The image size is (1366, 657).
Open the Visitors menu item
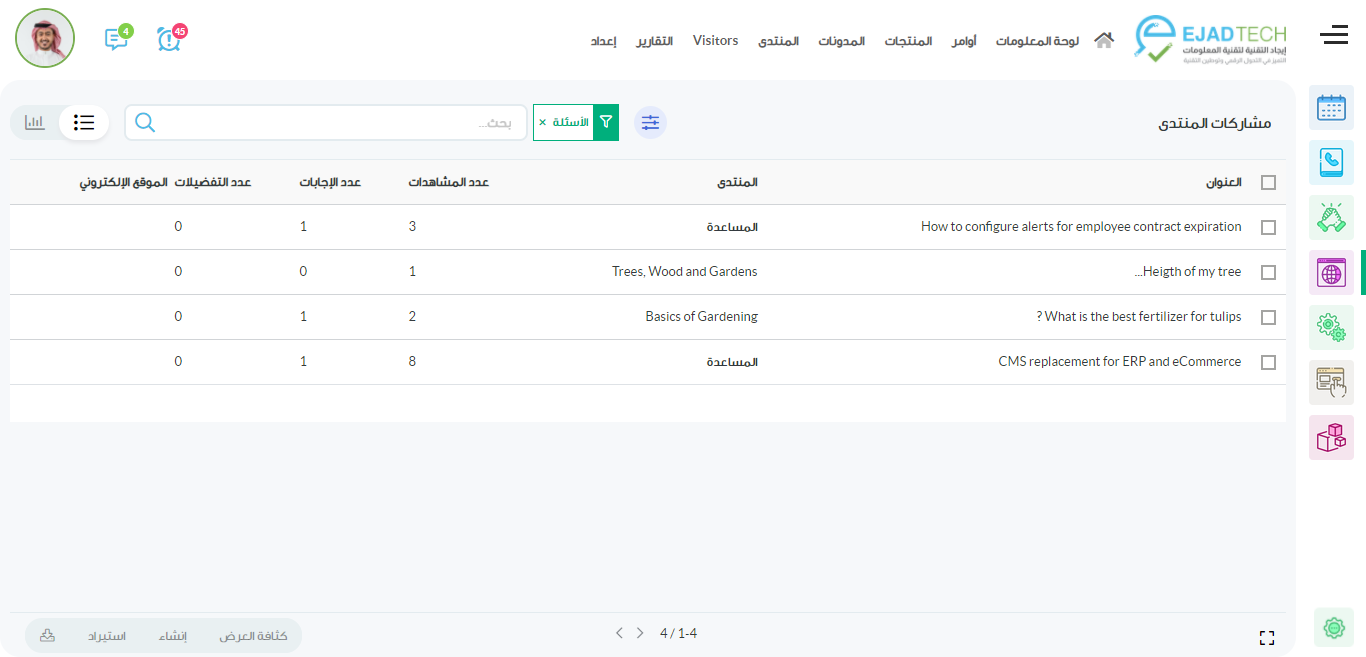(x=715, y=41)
